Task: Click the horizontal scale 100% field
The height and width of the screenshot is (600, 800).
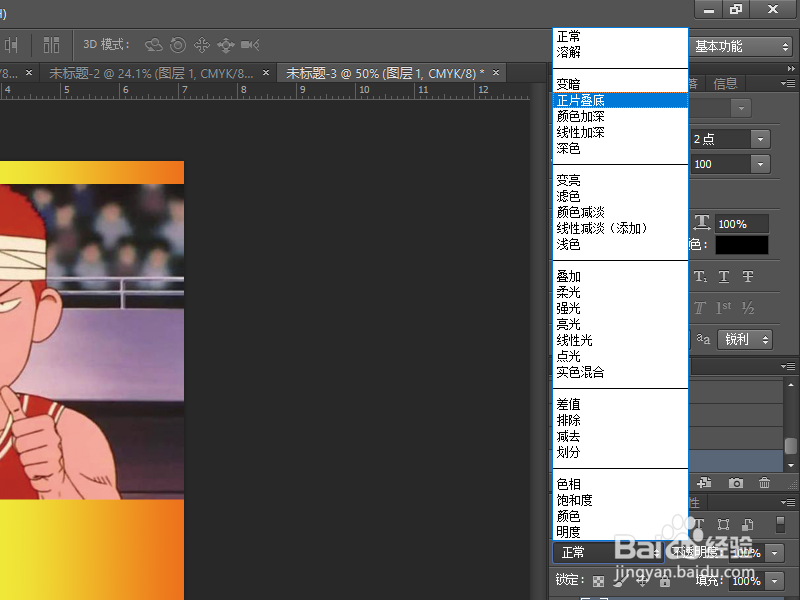Action: (x=741, y=224)
